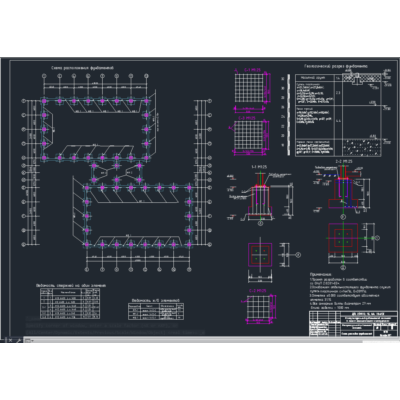Click the section 1-1 M1:25 foundation detail
The image size is (400, 400).
pos(261,196)
